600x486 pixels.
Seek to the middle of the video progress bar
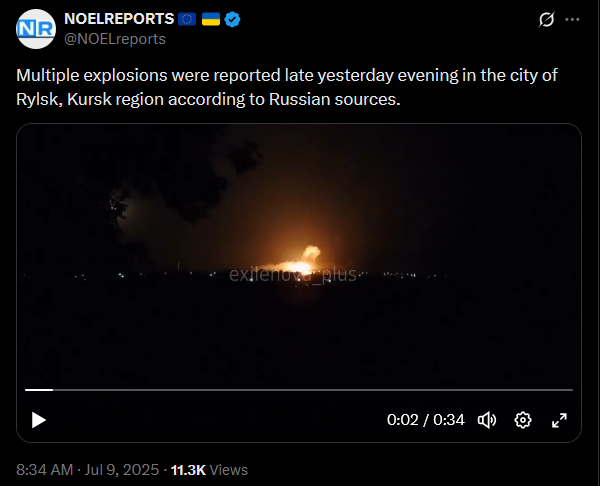click(299, 390)
